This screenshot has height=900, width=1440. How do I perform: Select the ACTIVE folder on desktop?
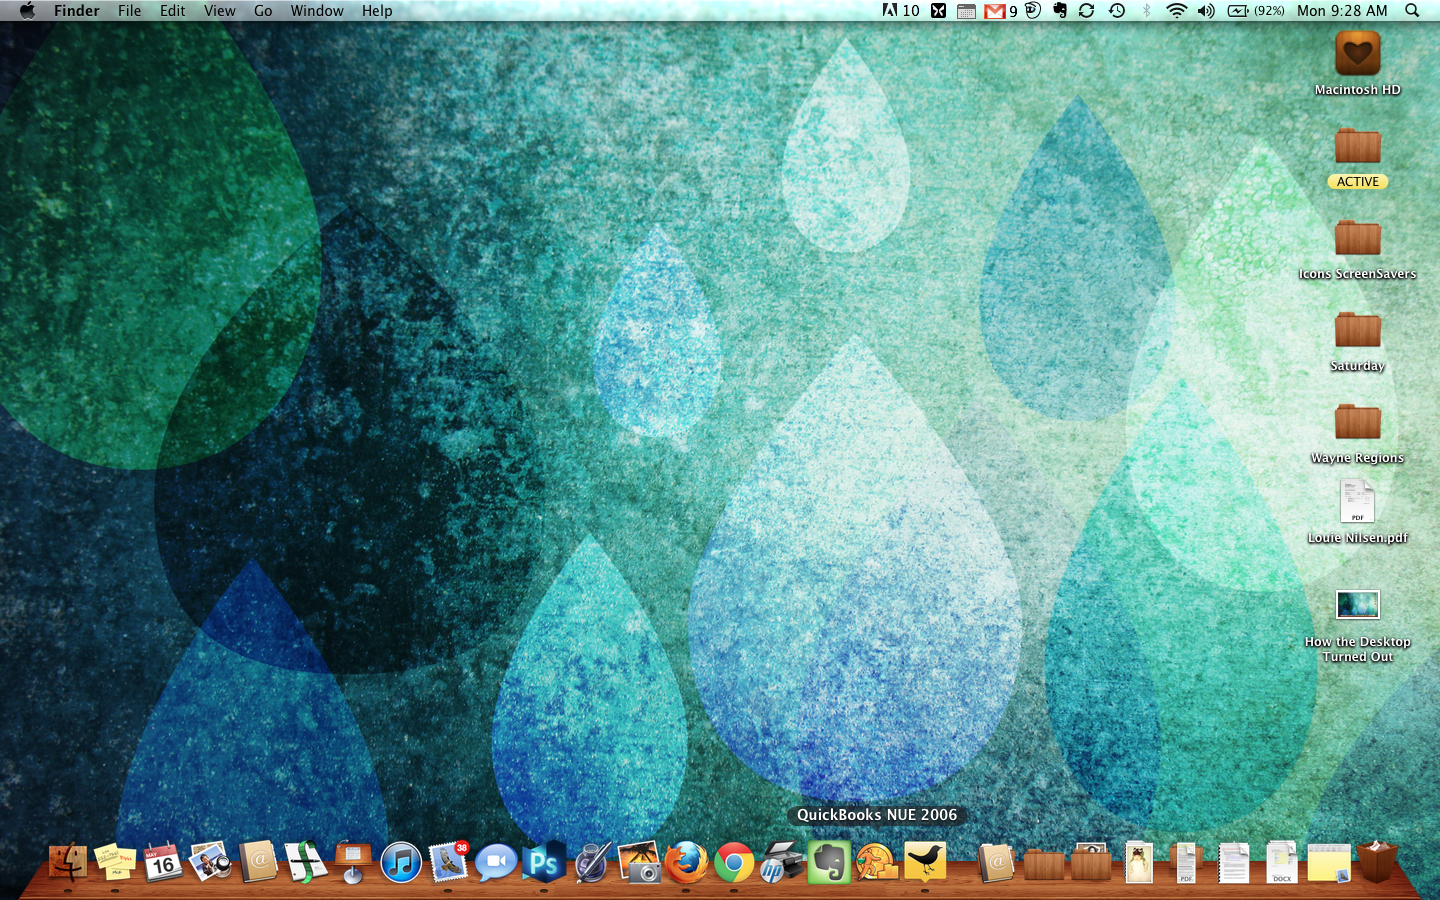(1357, 156)
